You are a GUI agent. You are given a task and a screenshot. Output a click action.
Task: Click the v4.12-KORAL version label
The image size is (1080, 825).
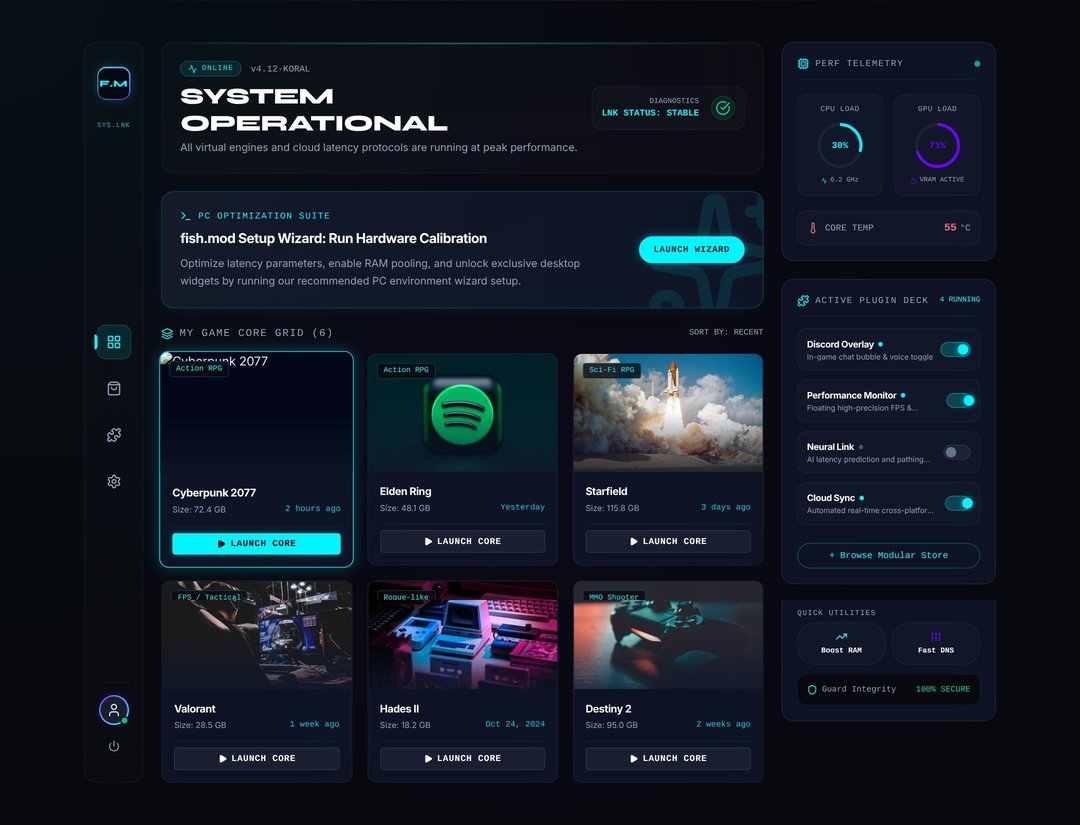coord(280,69)
